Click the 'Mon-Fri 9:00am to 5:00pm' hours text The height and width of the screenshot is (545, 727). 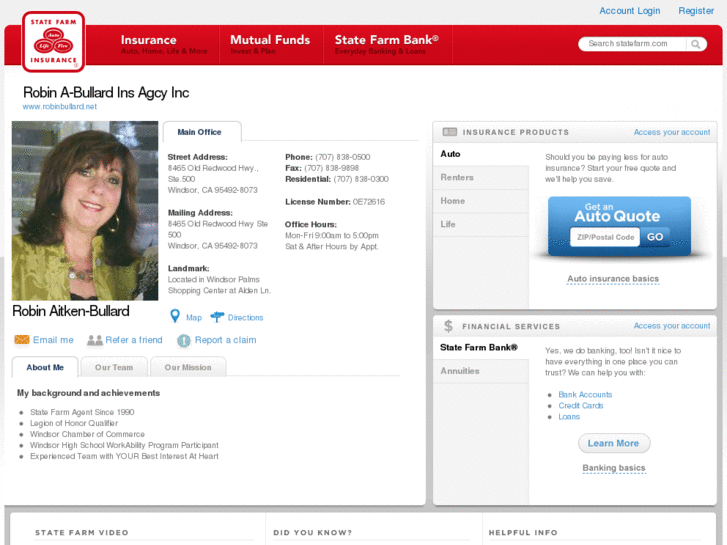tap(332, 236)
